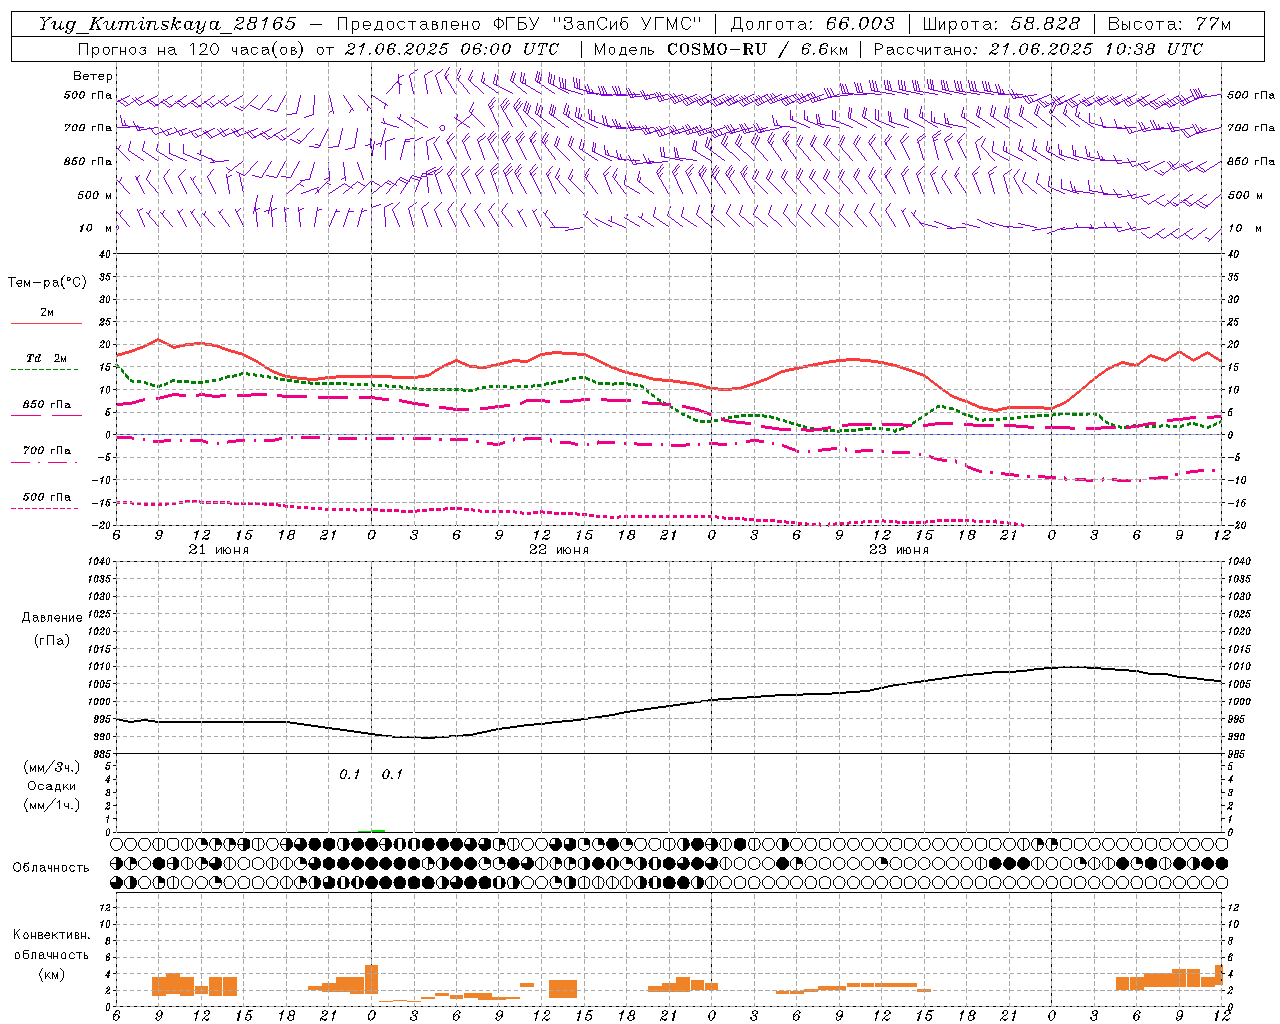Click the first '0.1' precipitation value
The width and height of the screenshot is (1280, 1024).
[x=349, y=775]
